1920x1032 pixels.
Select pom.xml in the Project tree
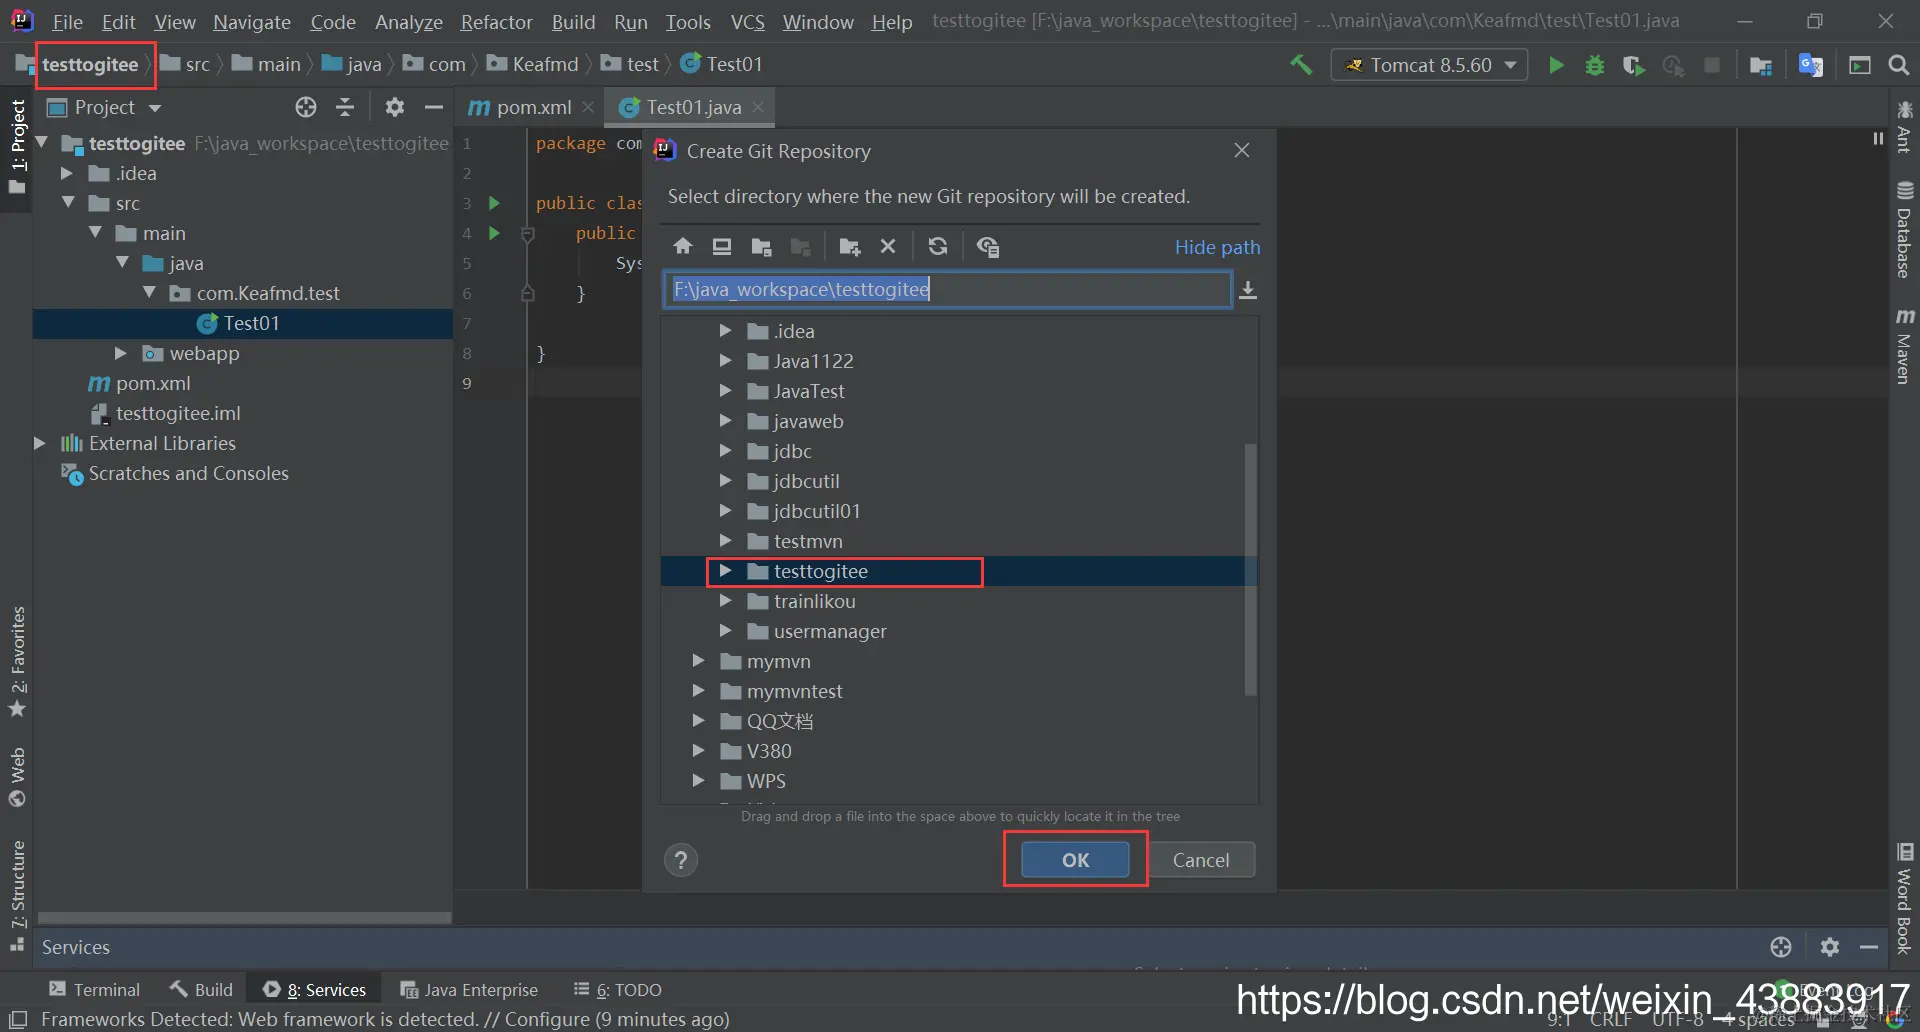point(153,383)
